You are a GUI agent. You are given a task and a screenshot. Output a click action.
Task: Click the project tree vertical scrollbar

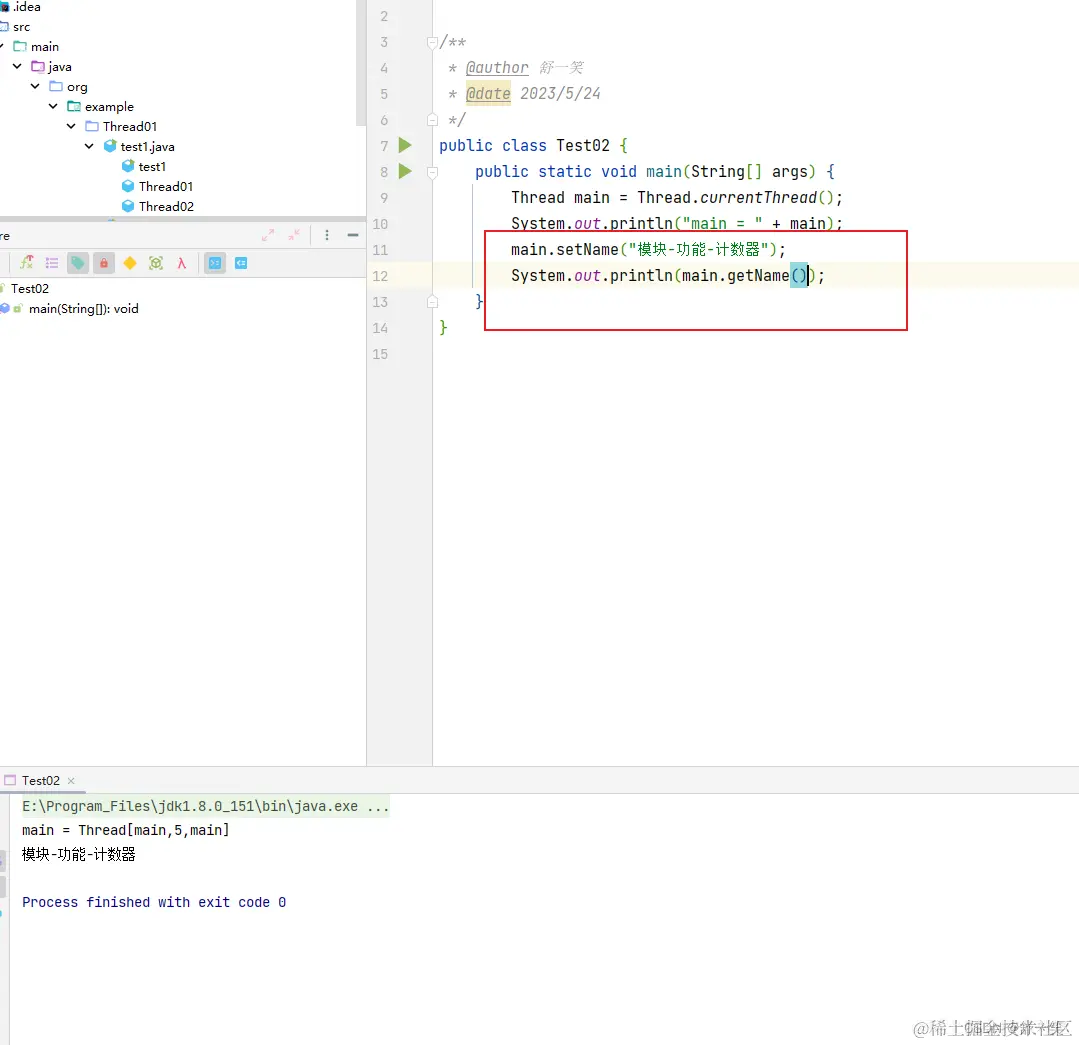pos(361,63)
